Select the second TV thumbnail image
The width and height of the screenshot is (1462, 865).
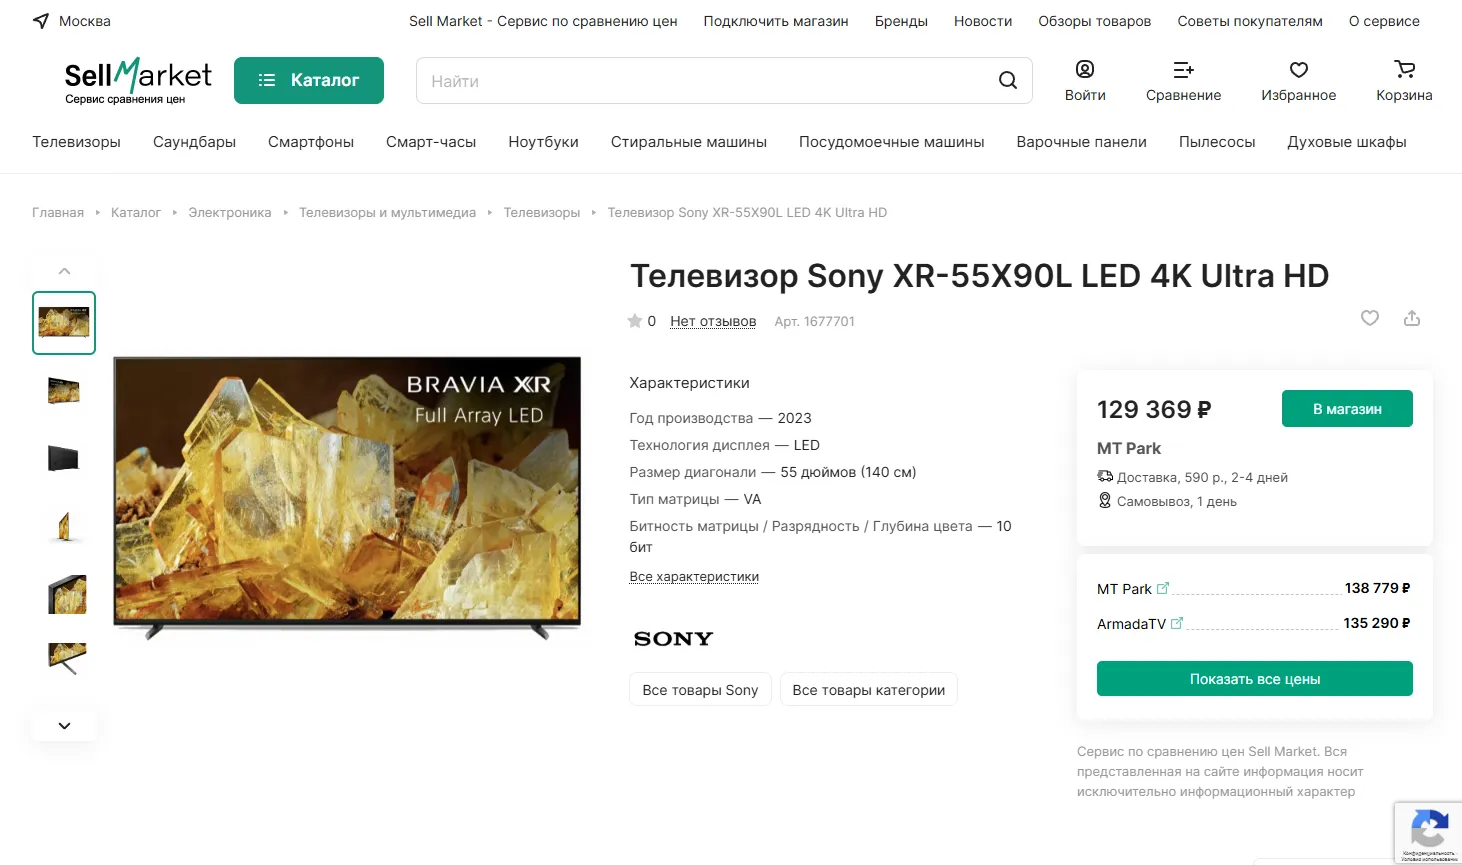tap(64, 390)
